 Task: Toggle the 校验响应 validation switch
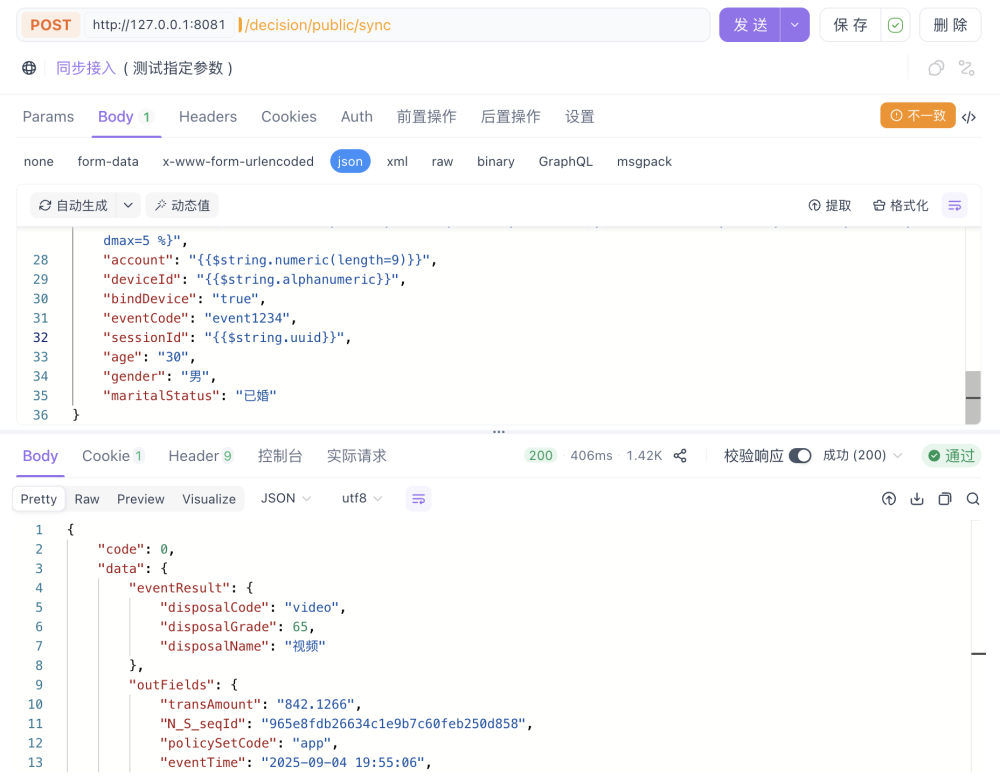(x=800, y=455)
